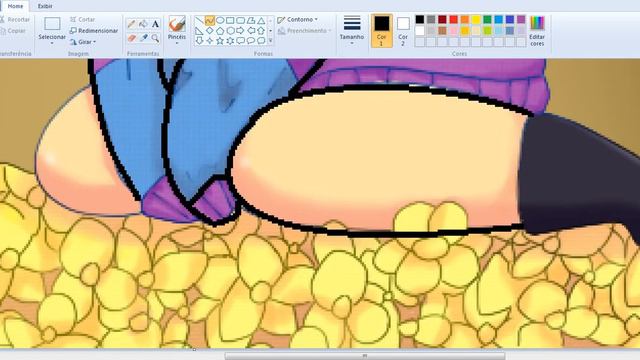Choose the Polygon shape
Viewport: 640px width, 360px height.
coord(251,20)
